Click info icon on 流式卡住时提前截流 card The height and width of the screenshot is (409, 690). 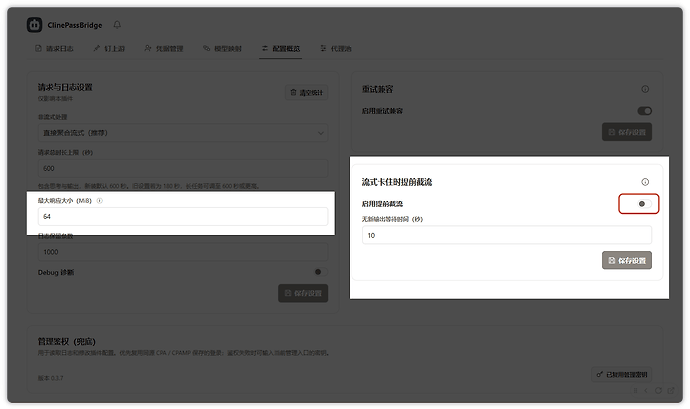(645, 182)
